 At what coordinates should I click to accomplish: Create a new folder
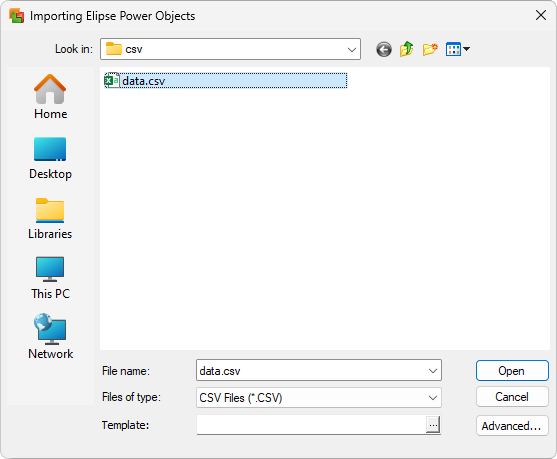click(430, 49)
